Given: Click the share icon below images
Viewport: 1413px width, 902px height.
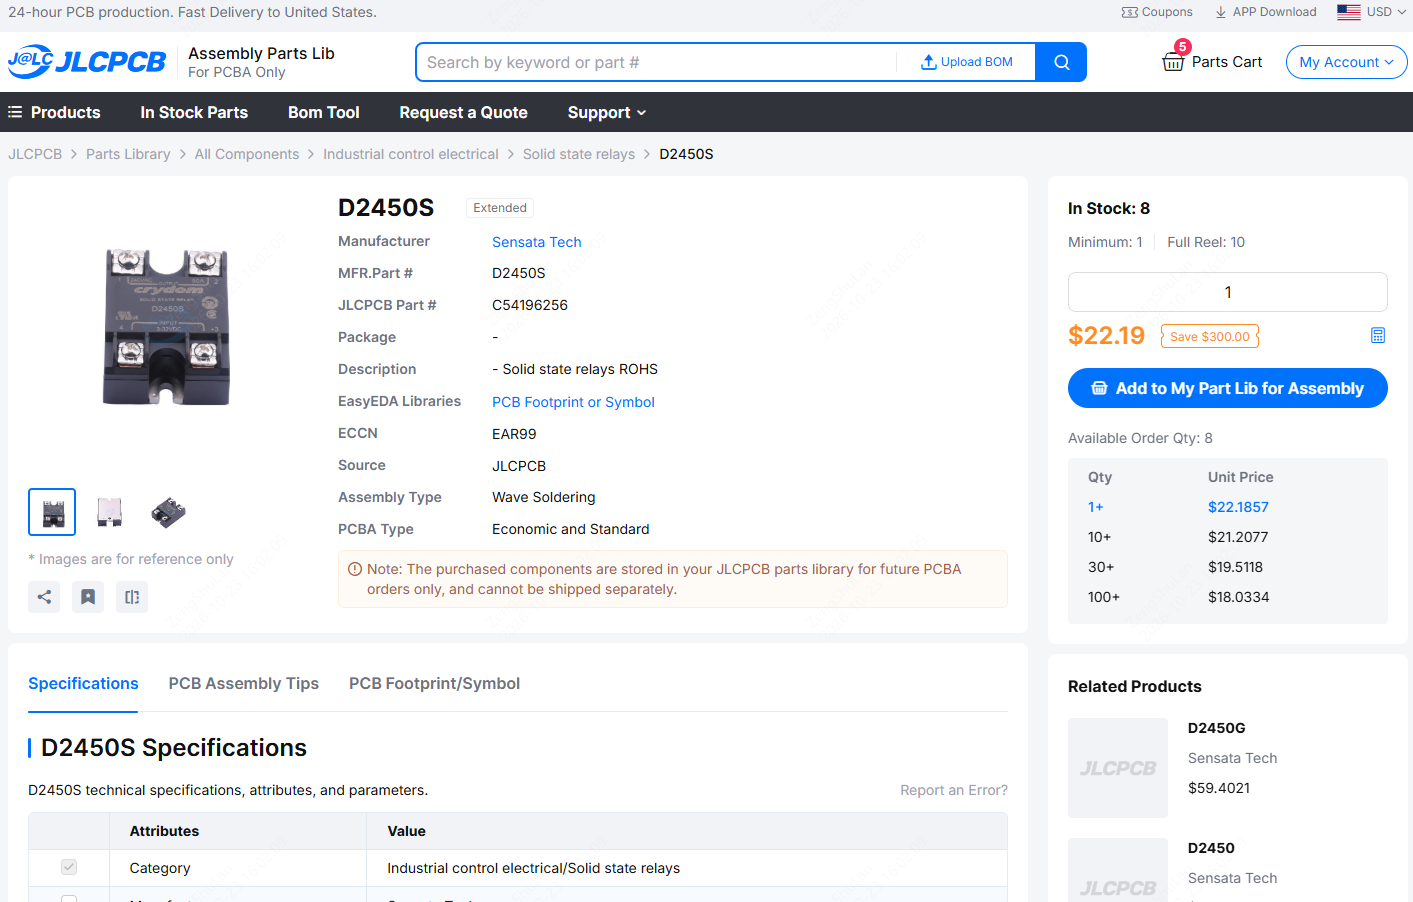Looking at the screenshot, I should 44,597.
